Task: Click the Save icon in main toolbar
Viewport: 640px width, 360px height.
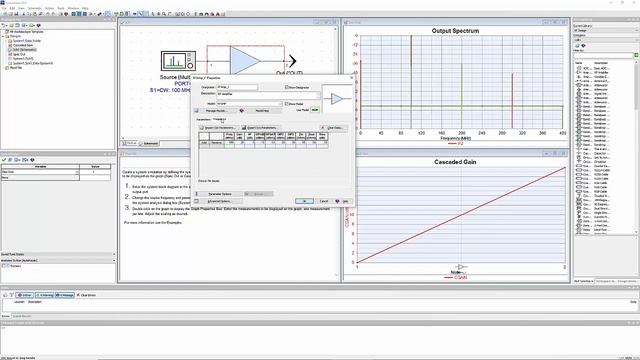Action: (16, 14)
